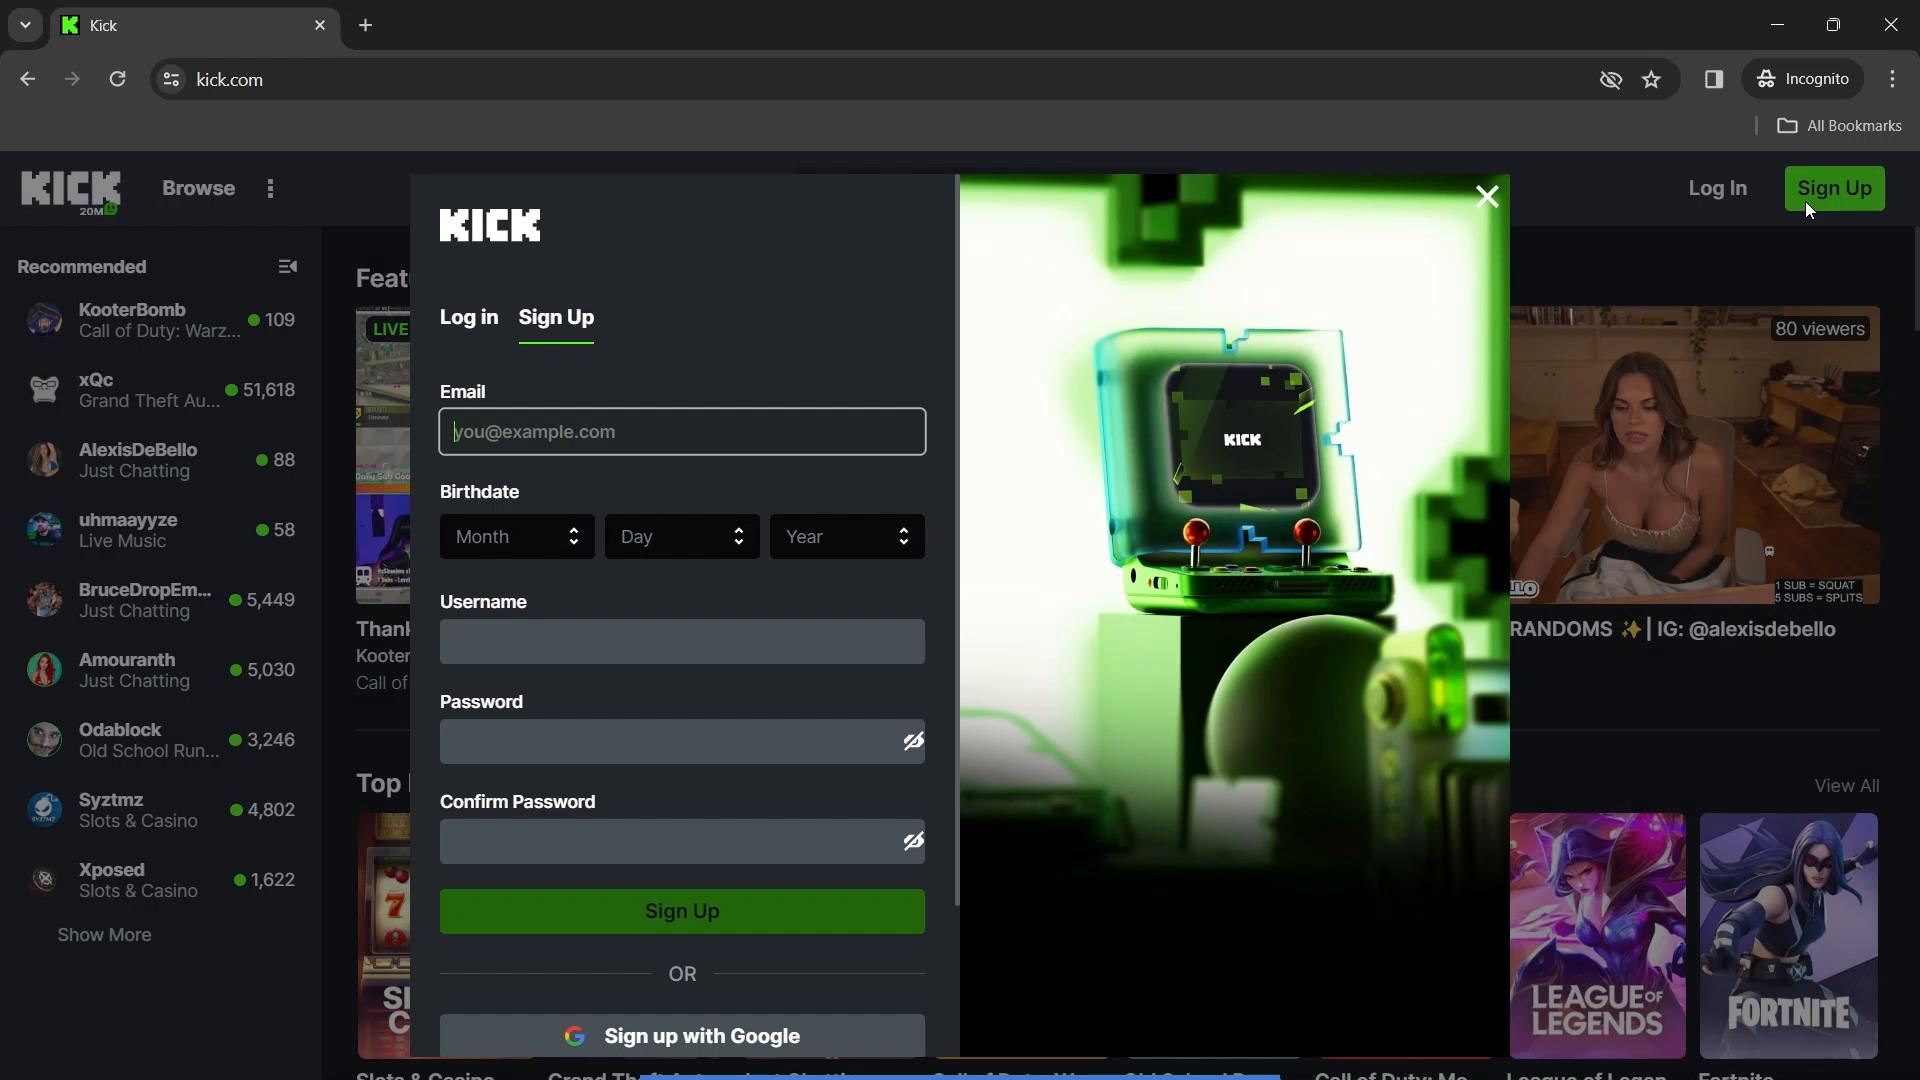Image resolution: width=1920 pixels, height=1080 pixels.
Task: Switch to the Log in tab
Action: pos(469,316)
